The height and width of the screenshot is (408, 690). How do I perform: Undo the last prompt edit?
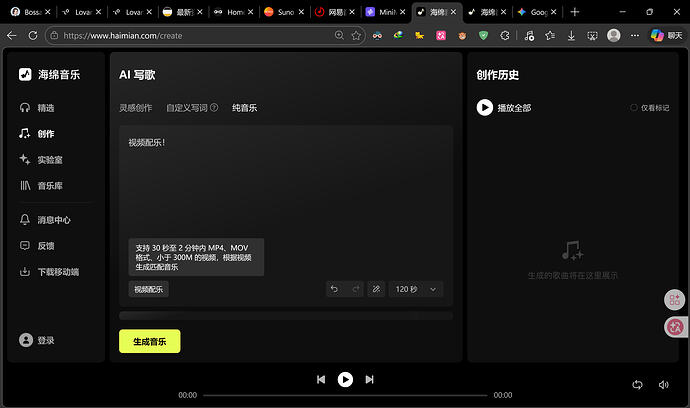[334, 289]
